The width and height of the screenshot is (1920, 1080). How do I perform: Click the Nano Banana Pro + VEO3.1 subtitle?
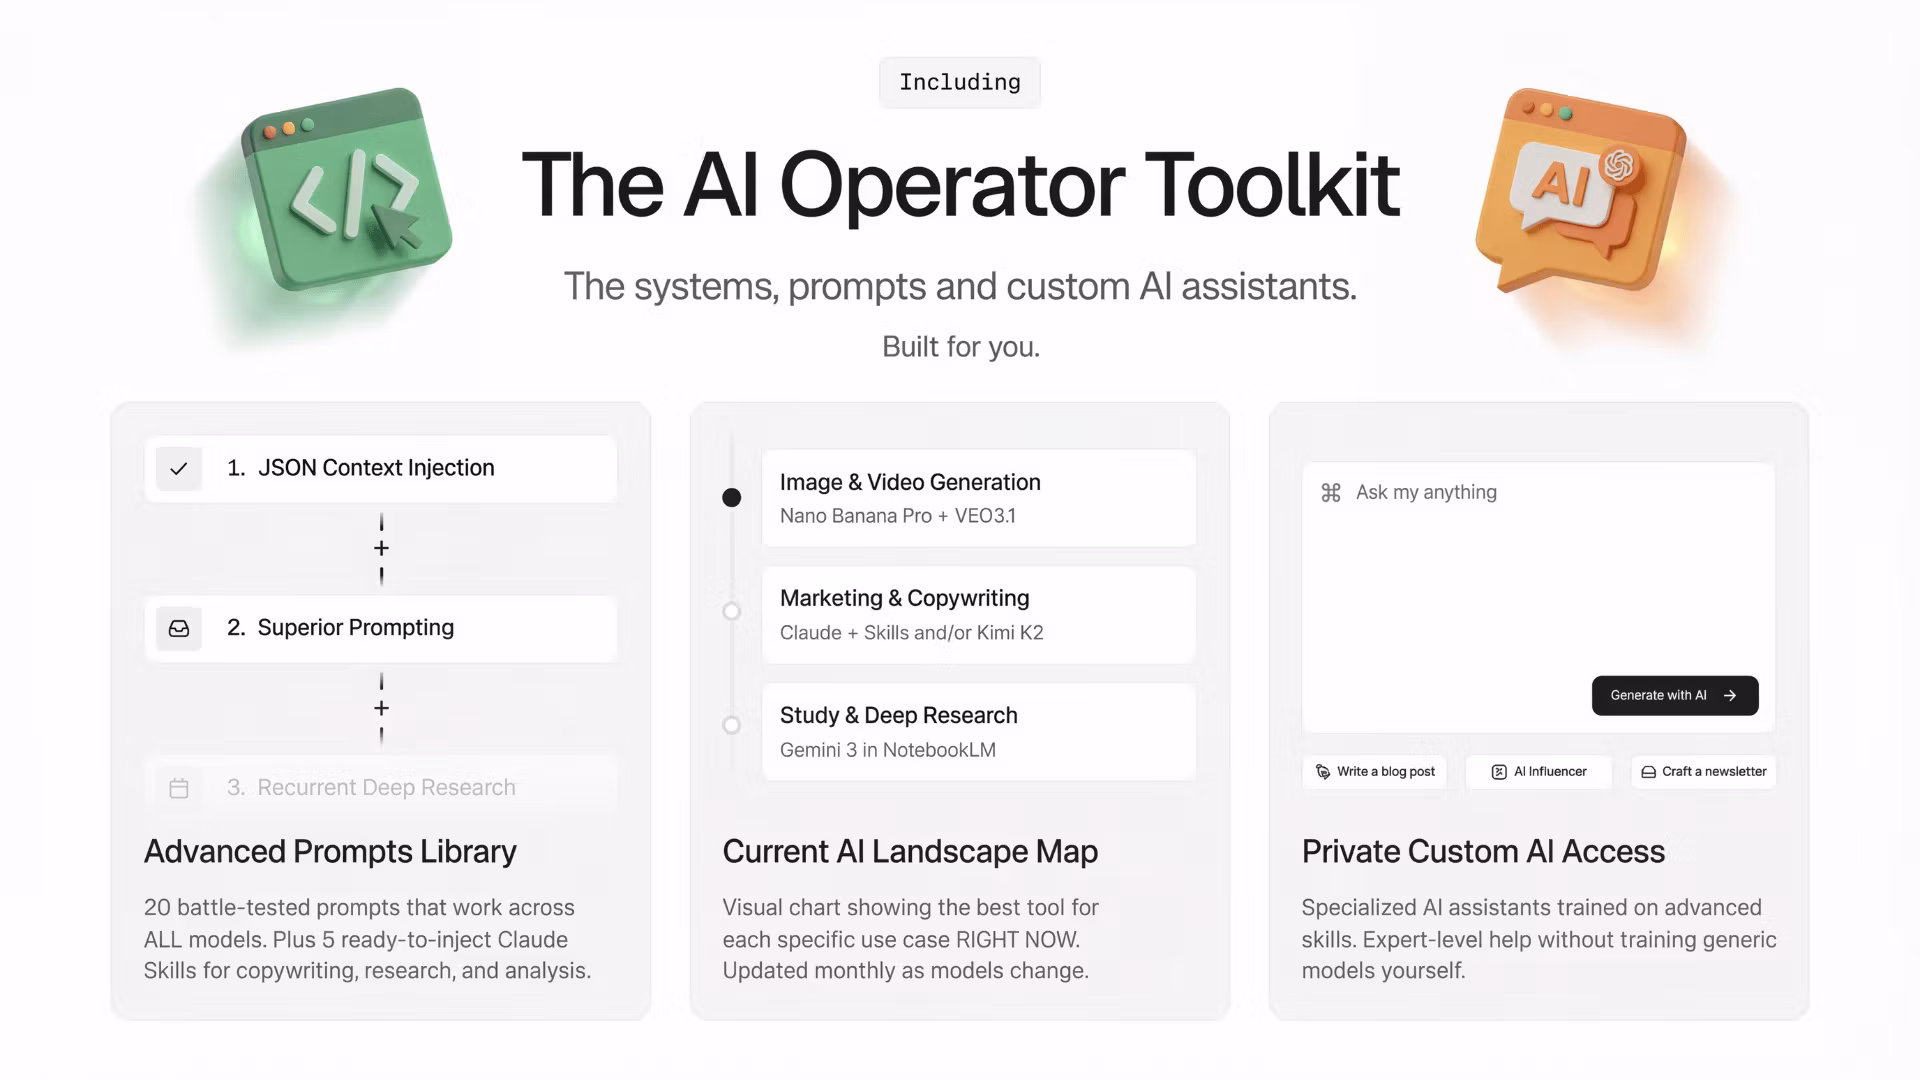click(x=898, y=516)
